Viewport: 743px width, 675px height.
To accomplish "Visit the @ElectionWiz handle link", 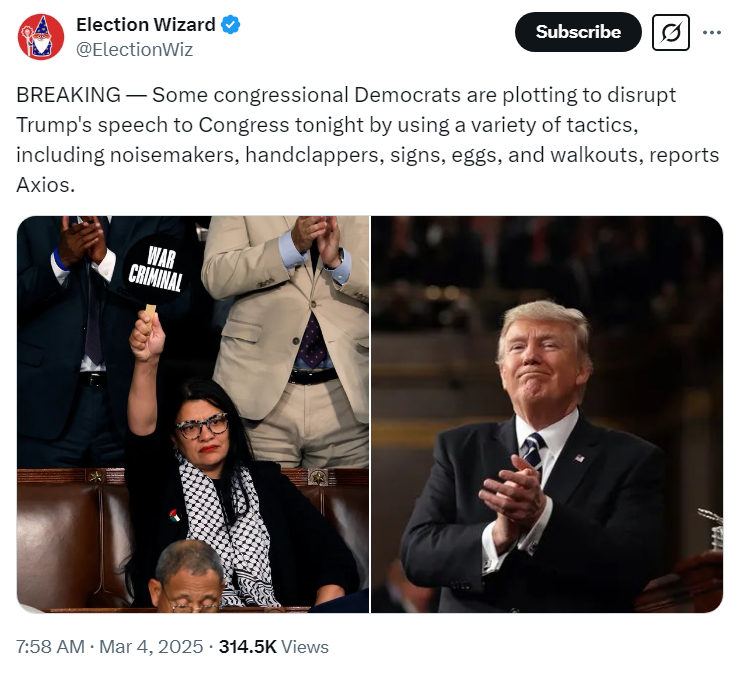I will coord(135,49).
